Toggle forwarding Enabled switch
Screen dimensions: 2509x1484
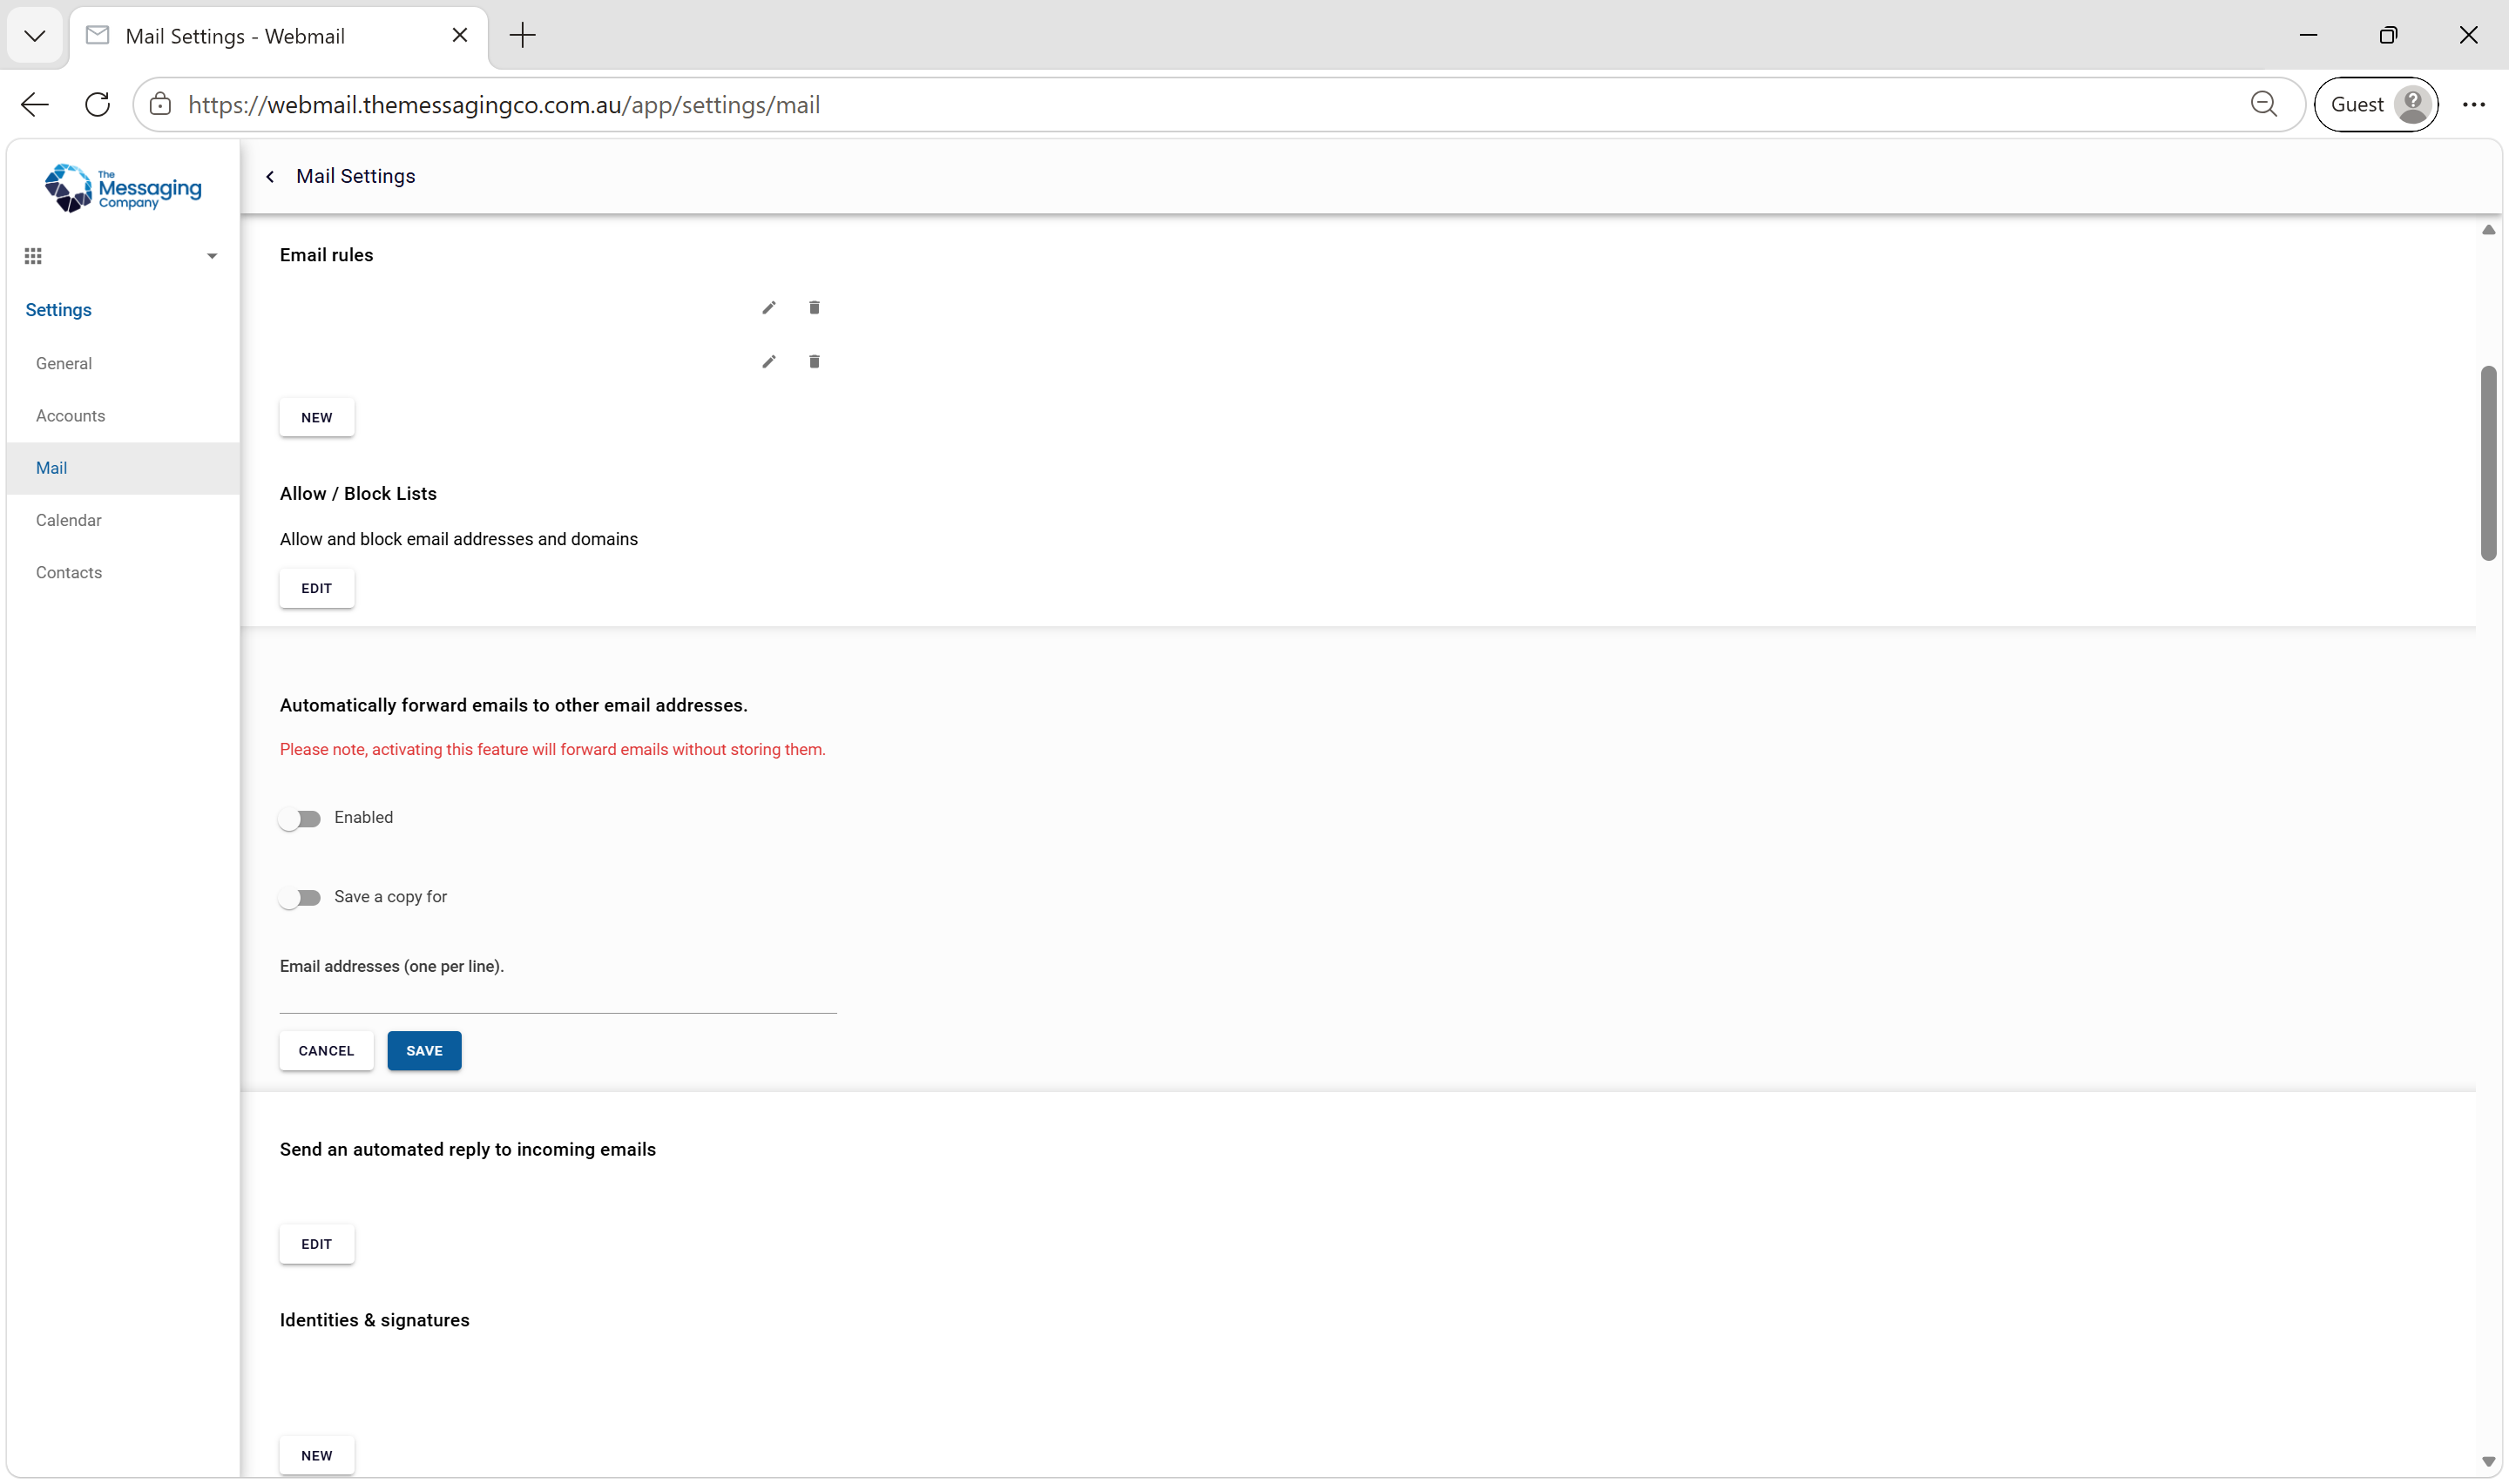300,819
